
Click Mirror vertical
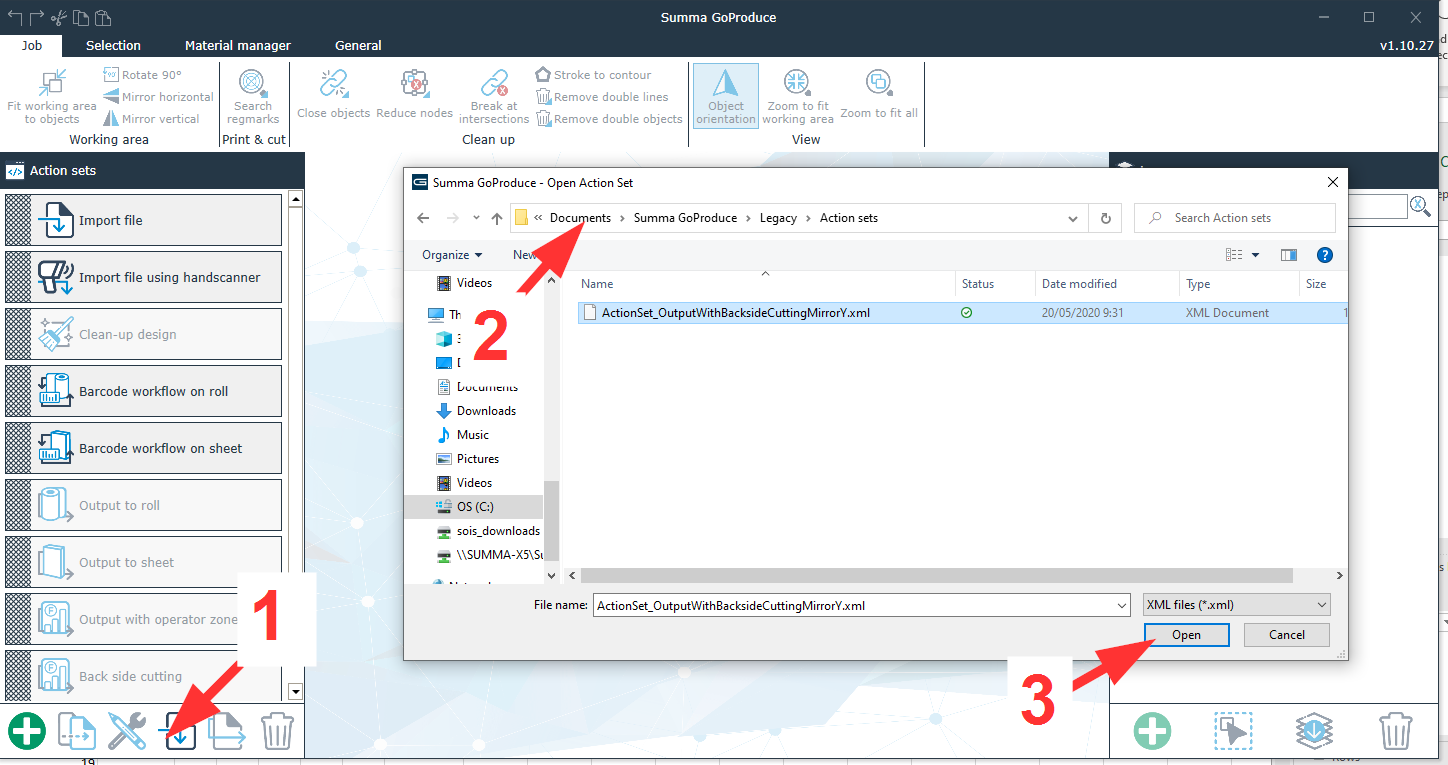151,119
